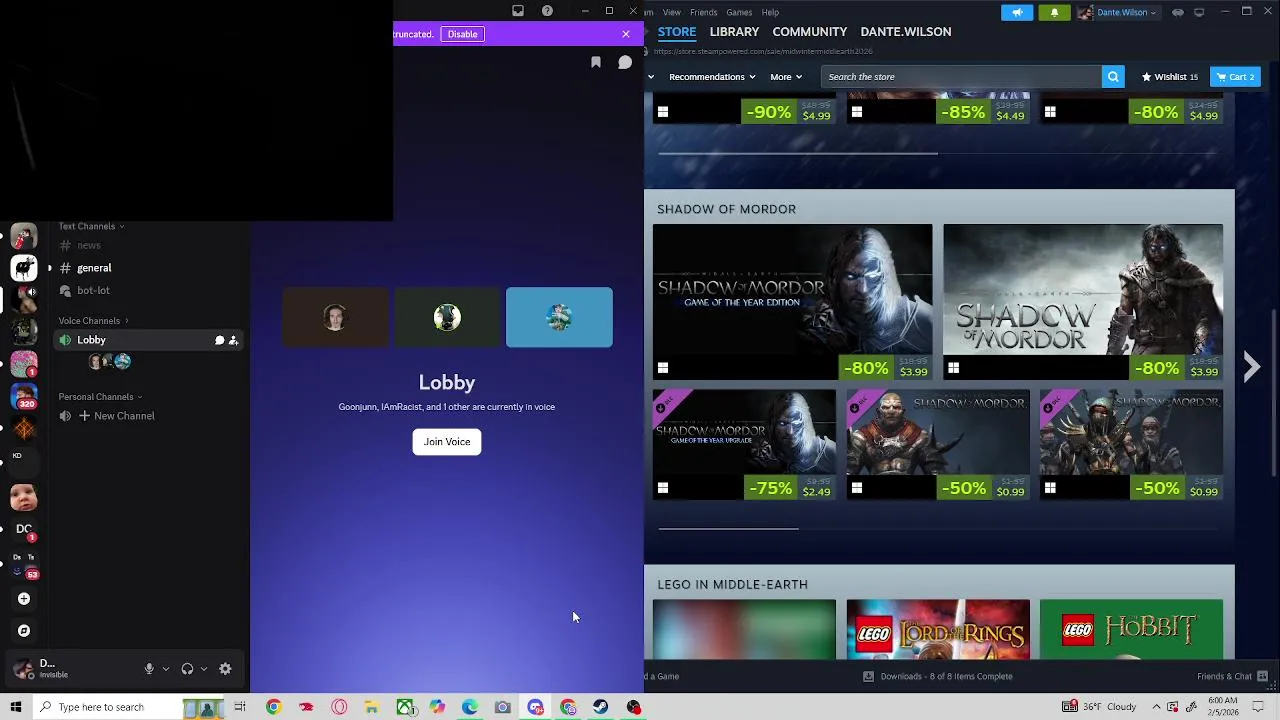Open Steam Help menu
1280x720 pixels.
pyautogui.click(x=770, y=12)
